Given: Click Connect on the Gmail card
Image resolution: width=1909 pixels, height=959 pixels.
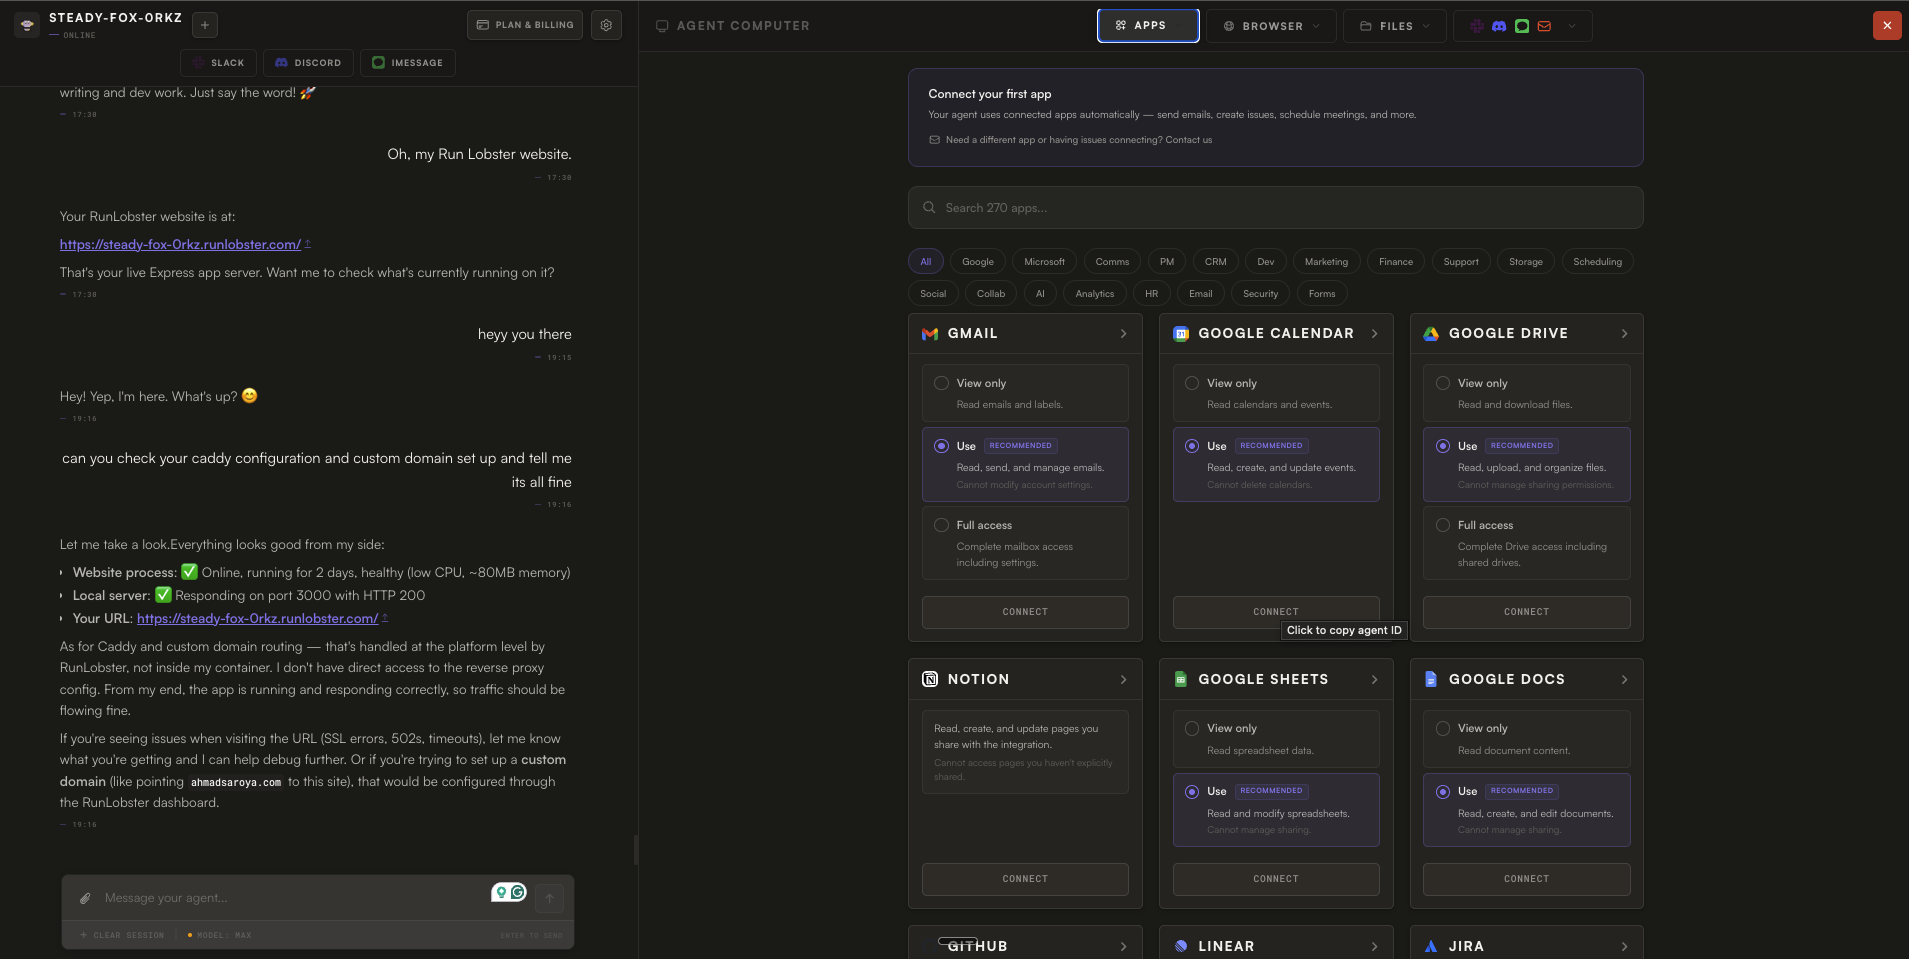Looking at the screenshot, I should 1025,612.
